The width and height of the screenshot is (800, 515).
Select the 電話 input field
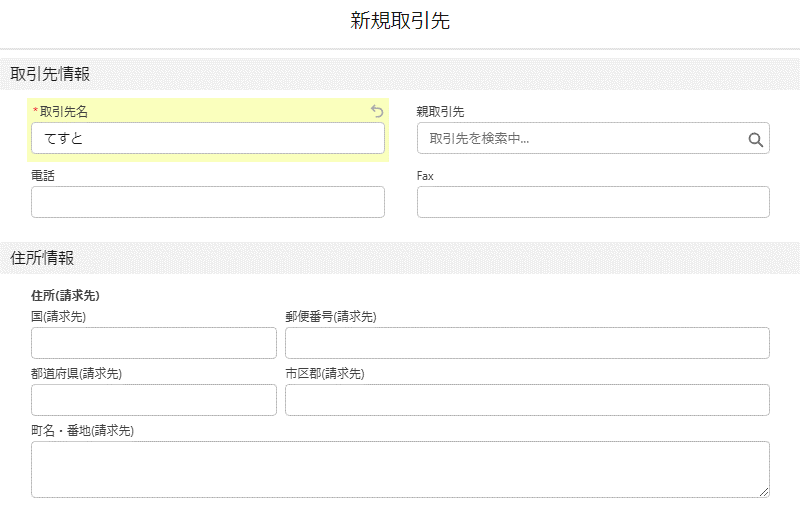[208, 202]
